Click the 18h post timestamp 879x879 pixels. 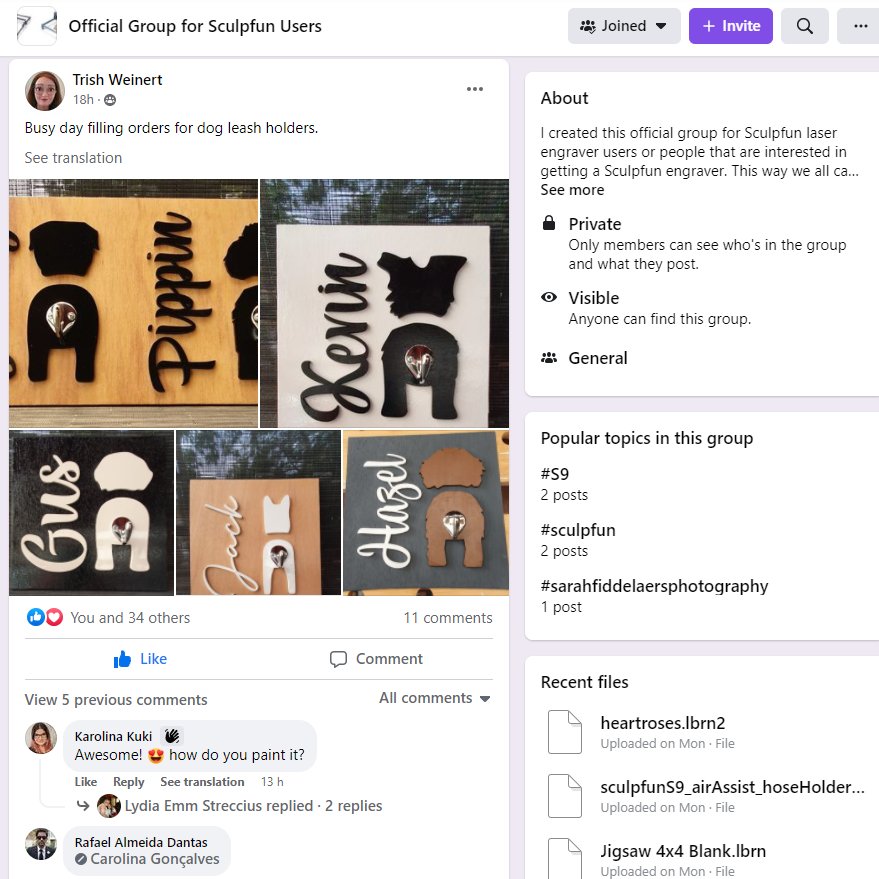point(83,100)
